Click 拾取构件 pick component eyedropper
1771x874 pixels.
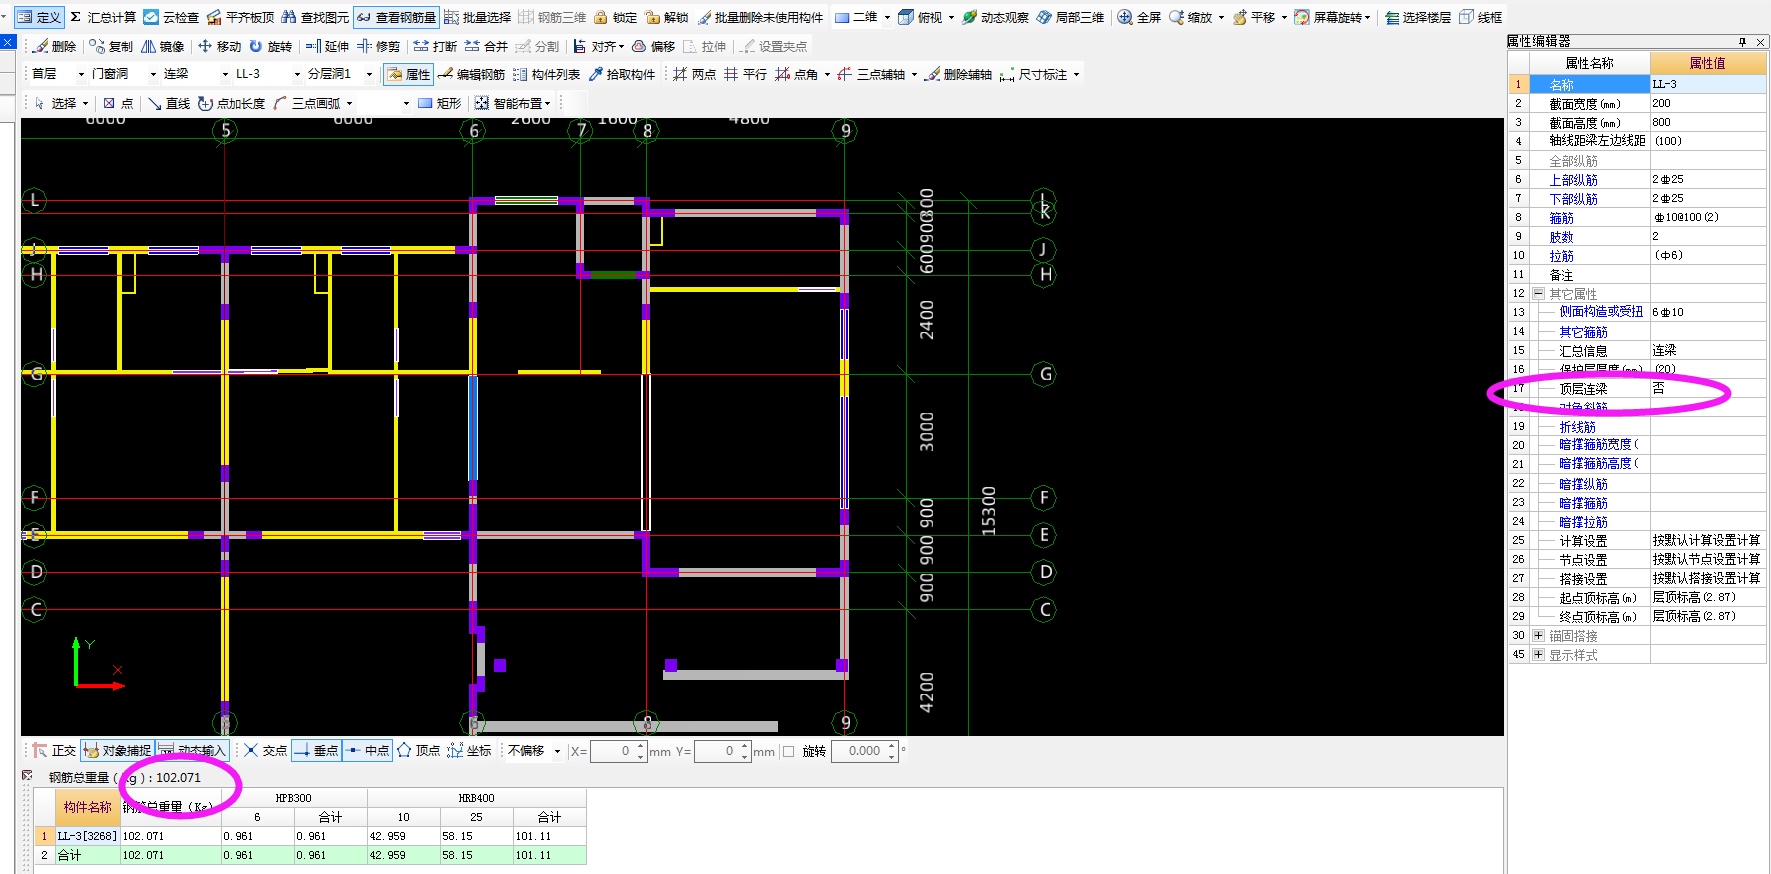[621, 74]
